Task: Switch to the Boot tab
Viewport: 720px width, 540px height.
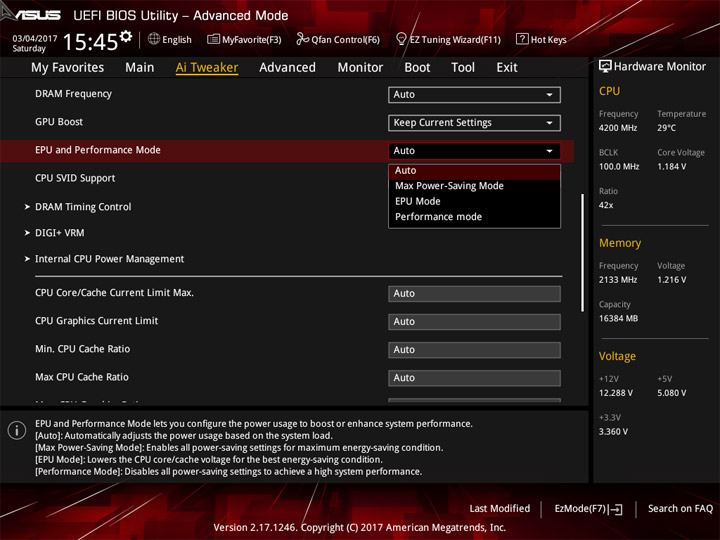Action: (417, 68)
